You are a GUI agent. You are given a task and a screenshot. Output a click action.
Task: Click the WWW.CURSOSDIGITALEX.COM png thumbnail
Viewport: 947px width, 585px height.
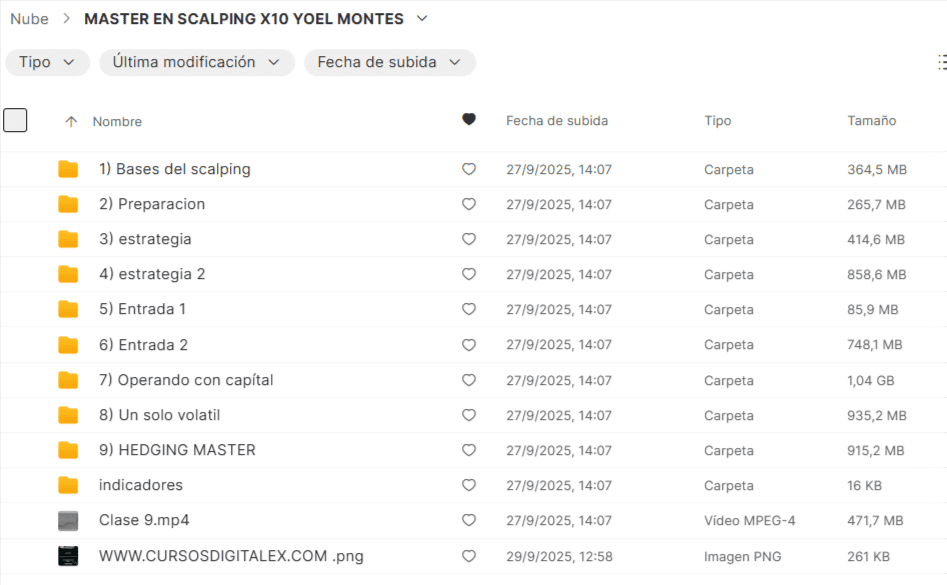pyautogui.click(x=68, y=556)
